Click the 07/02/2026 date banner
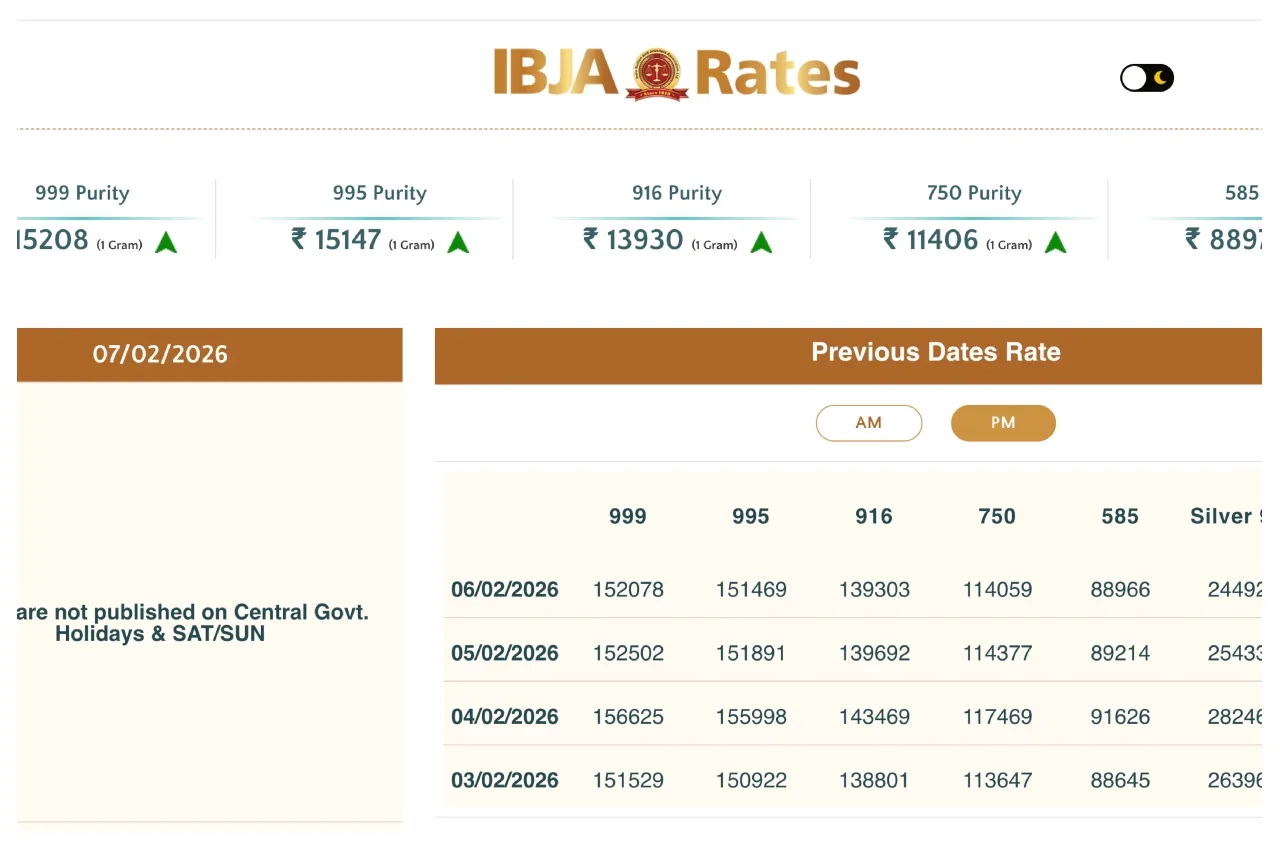This screenshot has width=1280, height=850. click(x=160, y=354)
